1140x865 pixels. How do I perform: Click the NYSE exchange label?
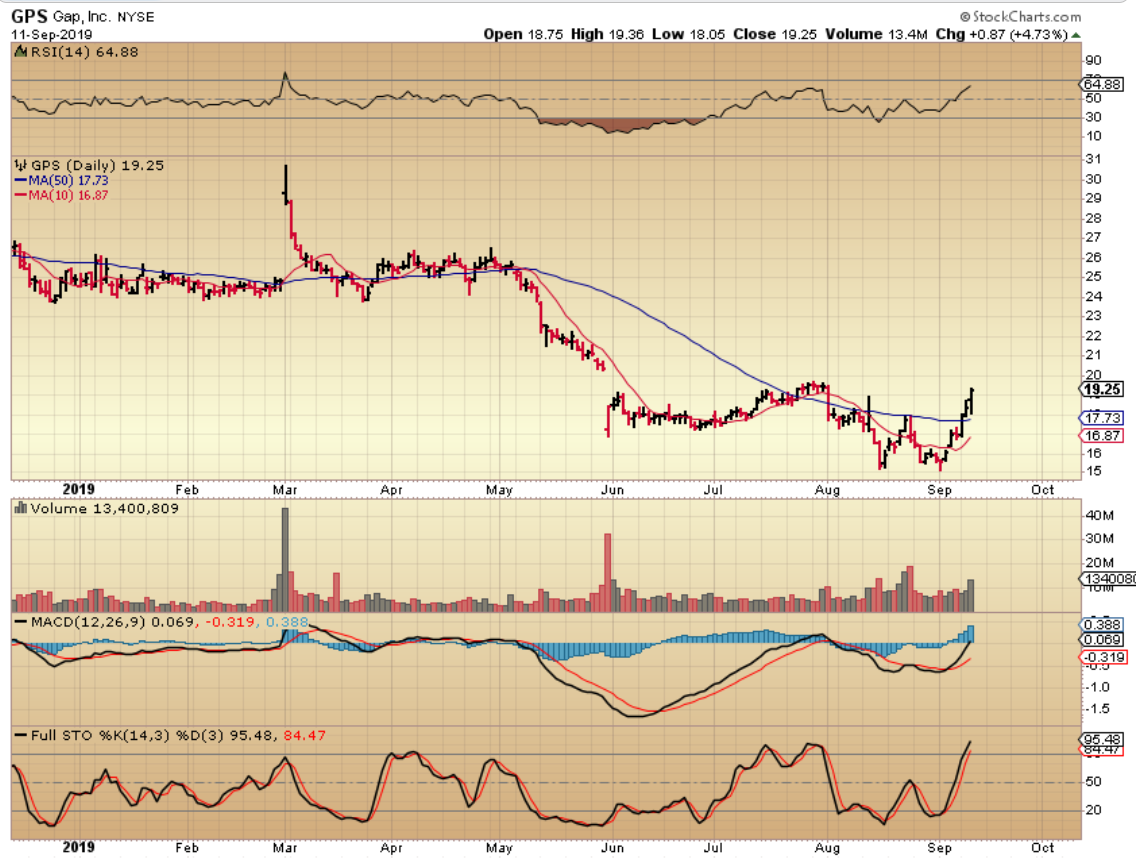pos(135,17)
